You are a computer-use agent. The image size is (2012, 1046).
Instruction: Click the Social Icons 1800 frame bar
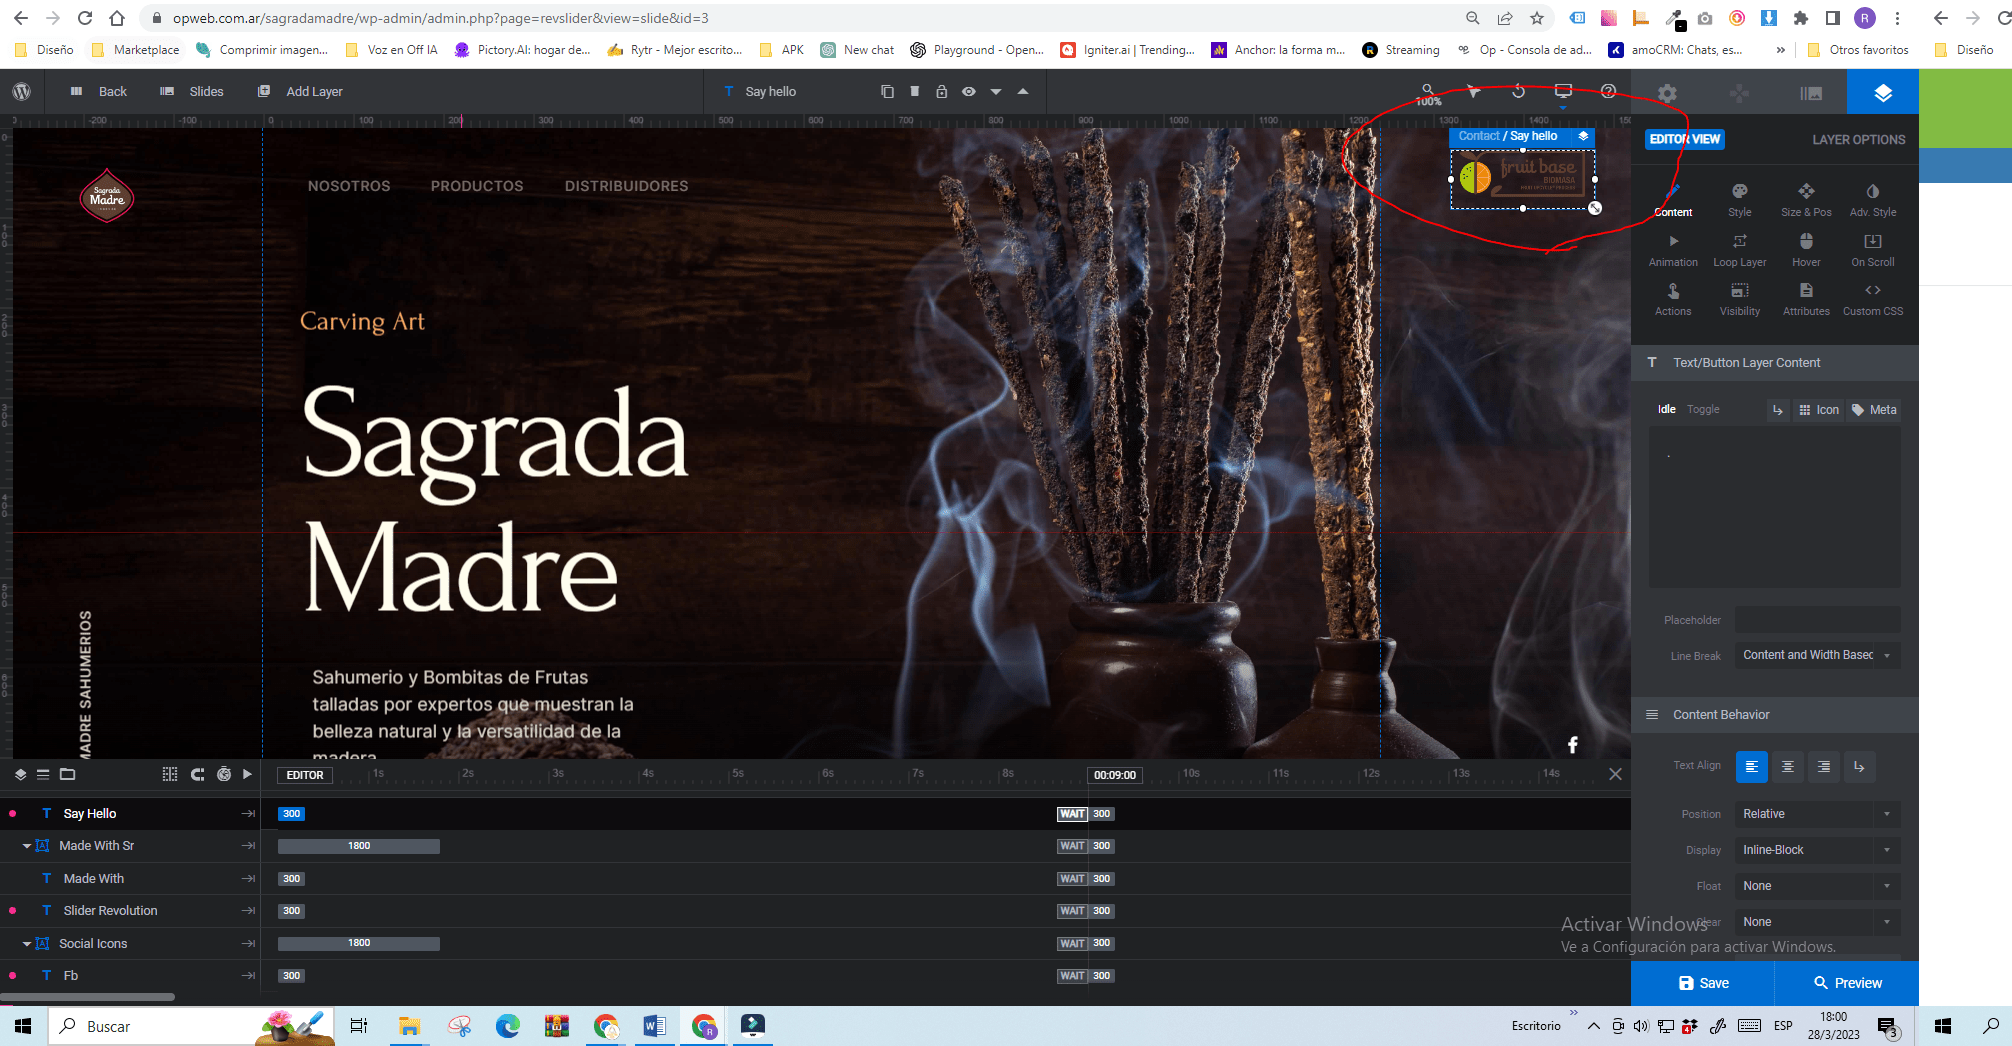coord(359,943)
